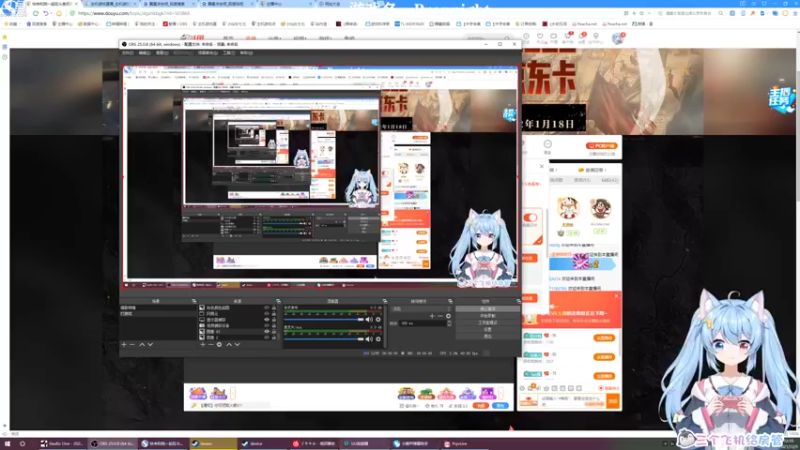Move the selected source down
The width and height of the screenshot is (800, 450).
[237, 345]
